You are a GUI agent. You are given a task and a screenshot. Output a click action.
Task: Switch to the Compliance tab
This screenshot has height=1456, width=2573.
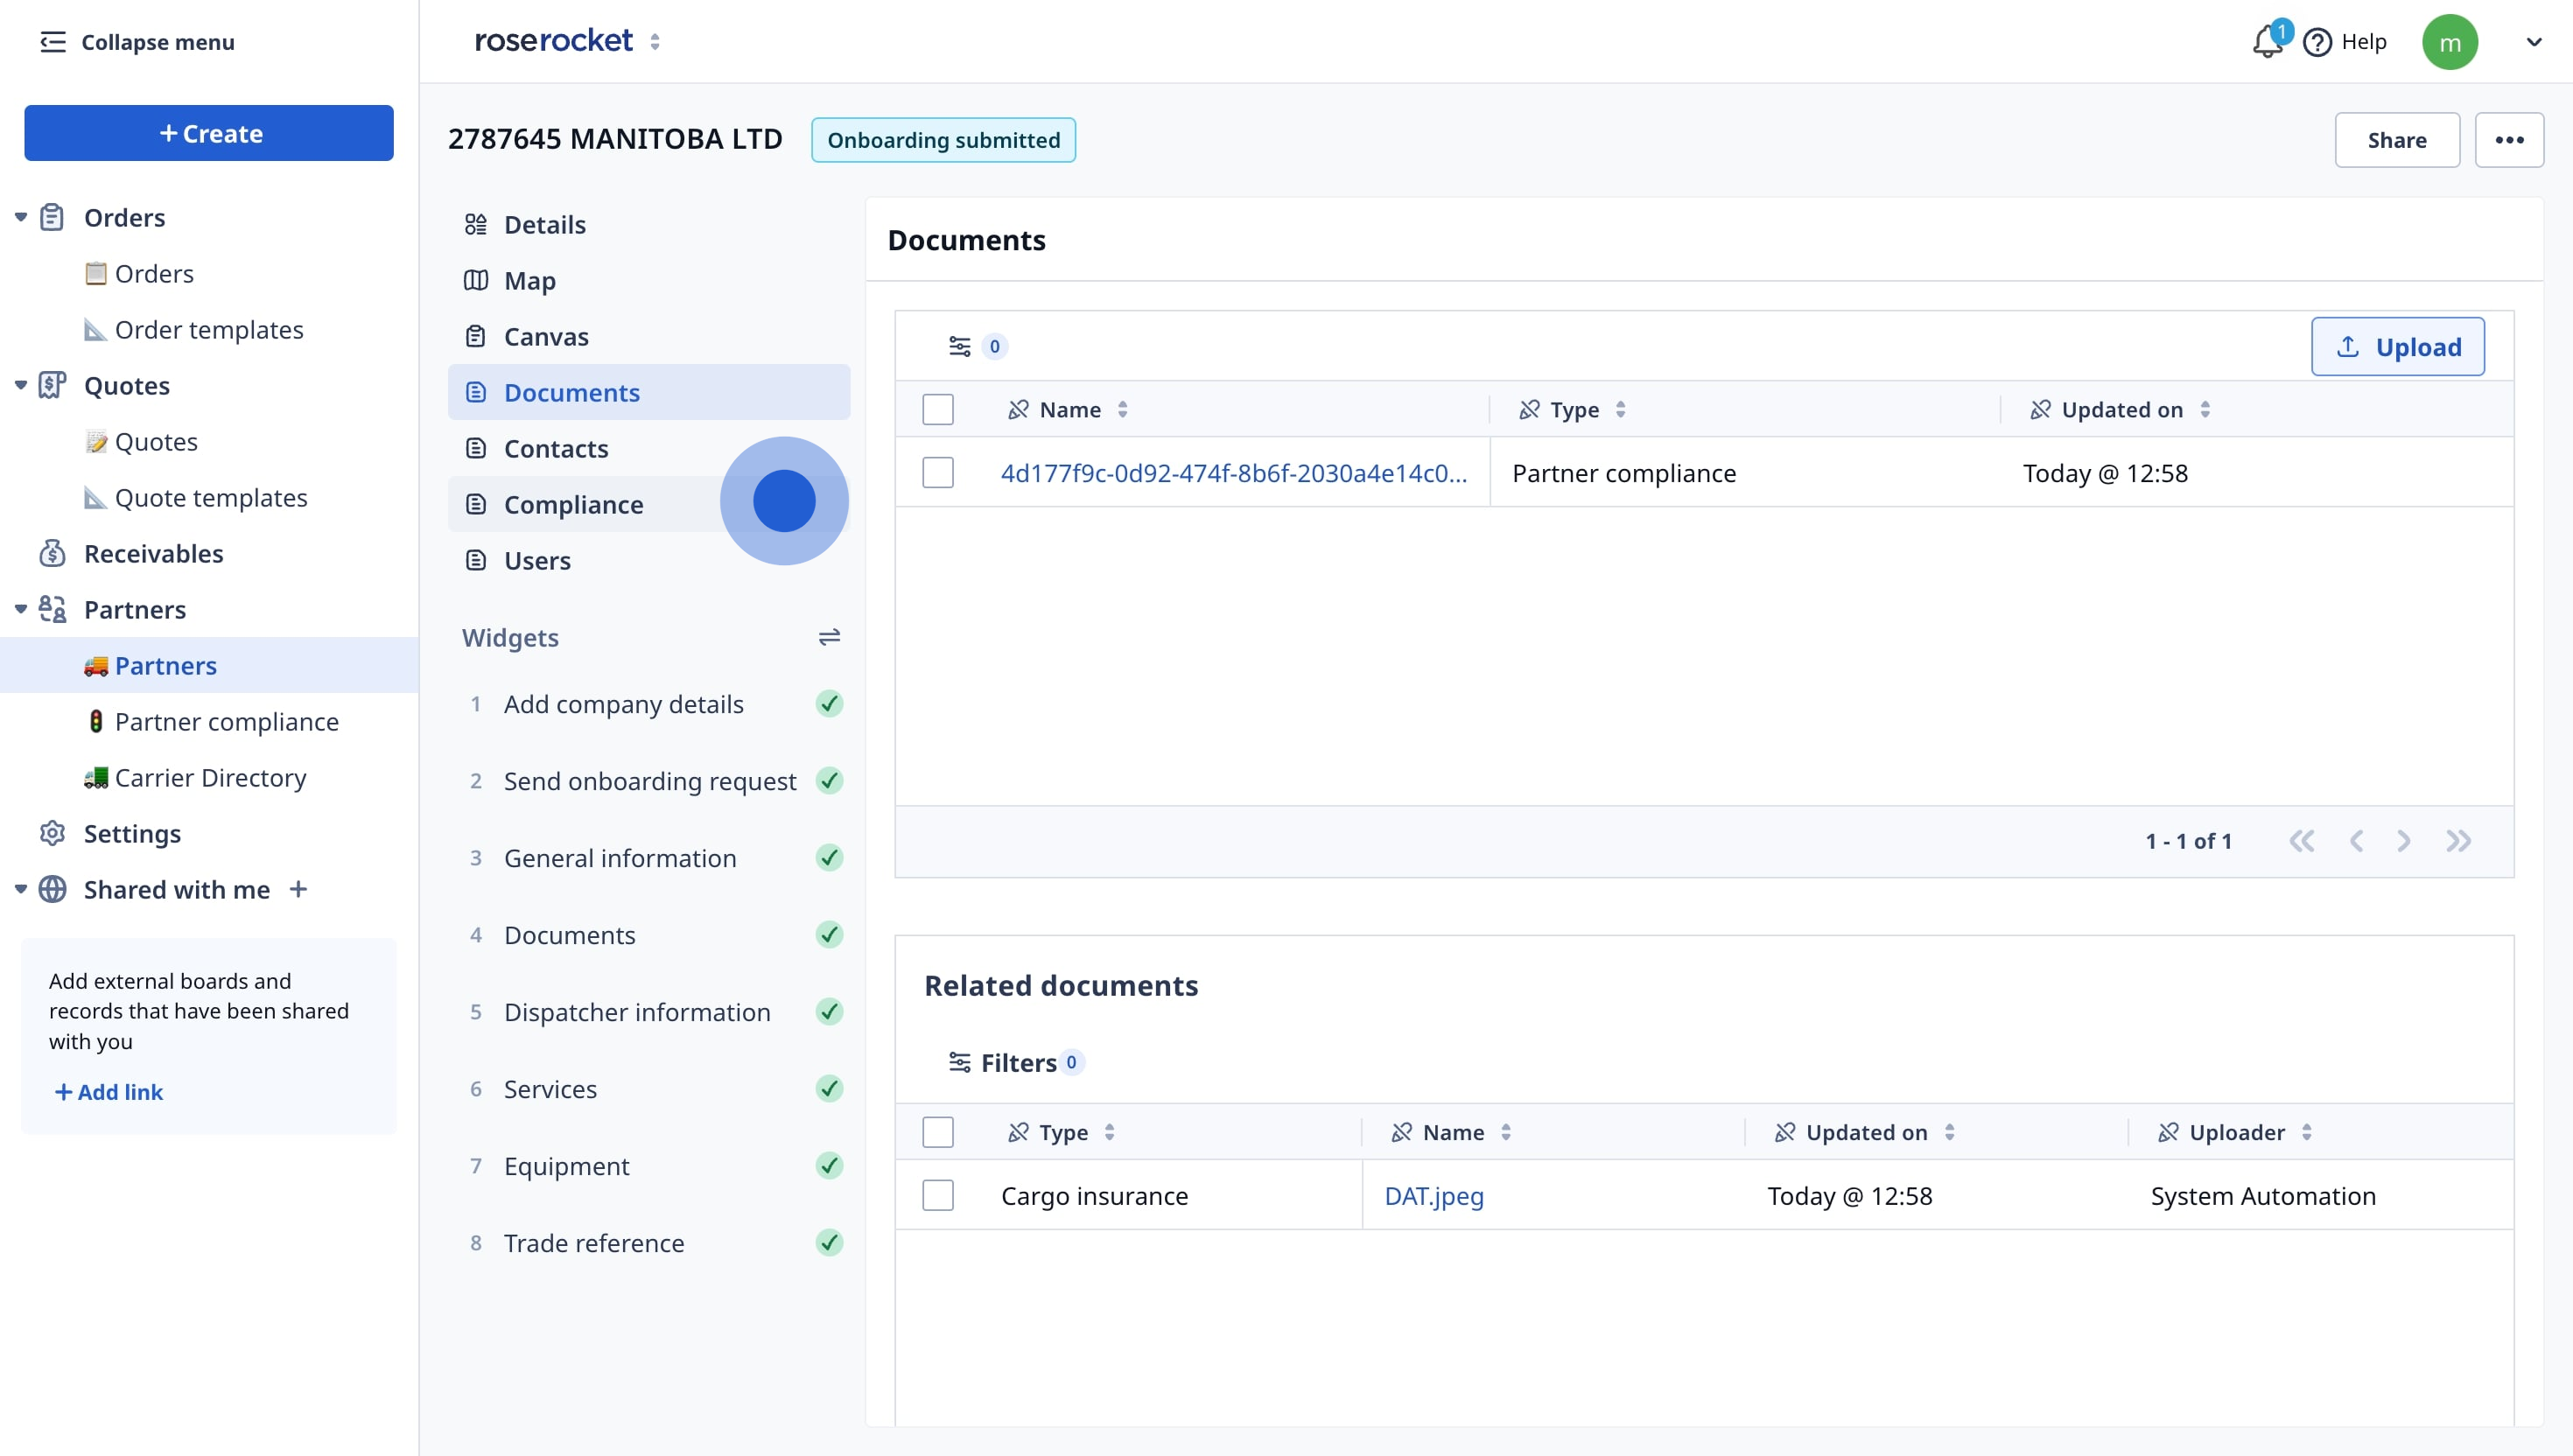573,505
